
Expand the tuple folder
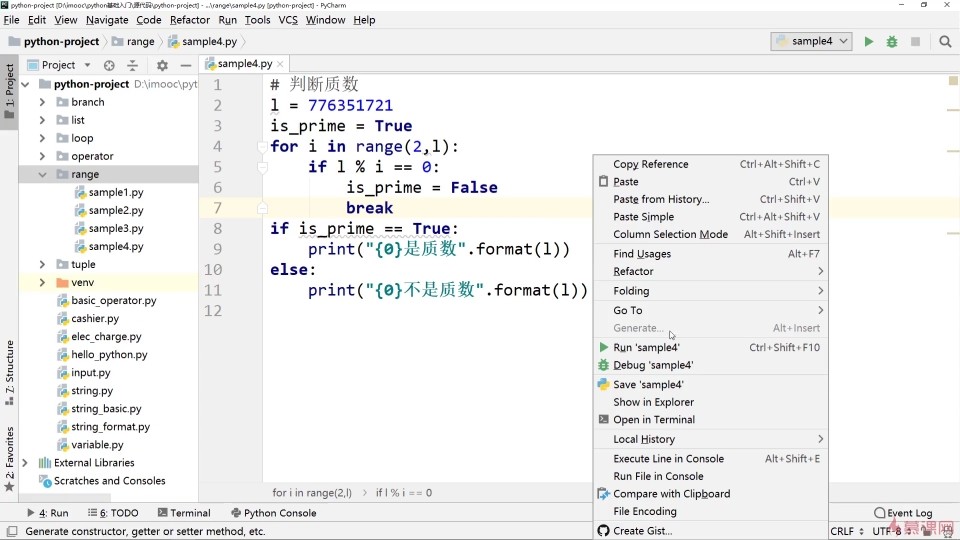(x=42, y=264)
